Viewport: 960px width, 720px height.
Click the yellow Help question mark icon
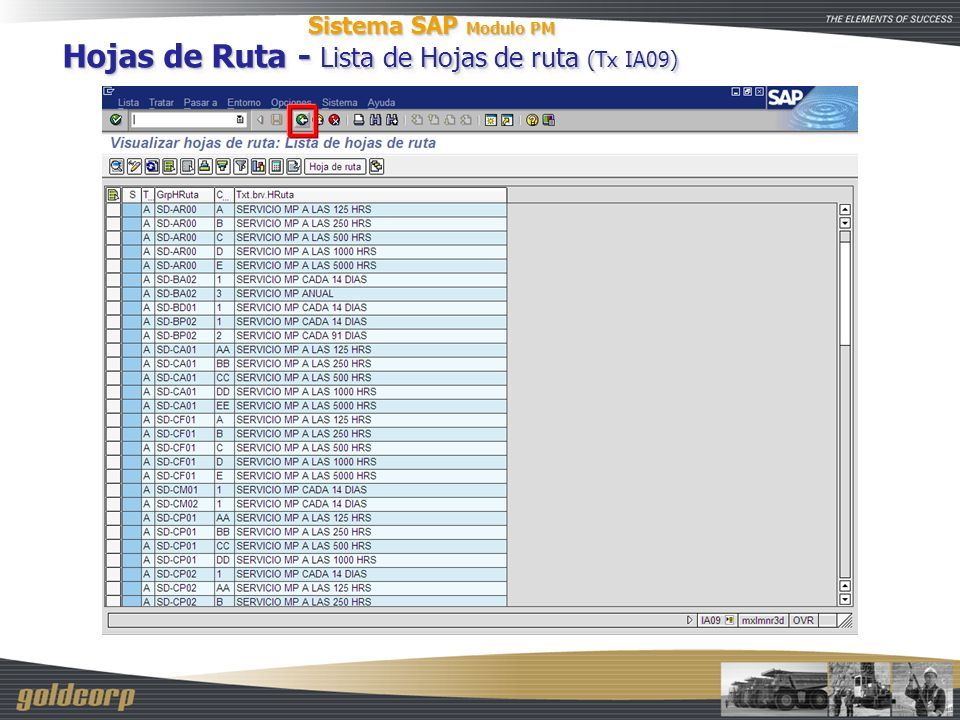pos(532,120)
